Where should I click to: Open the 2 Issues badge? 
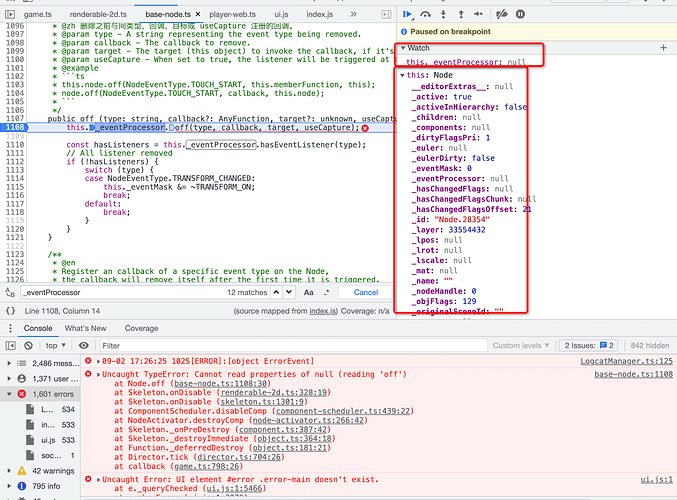pos(589,345)
